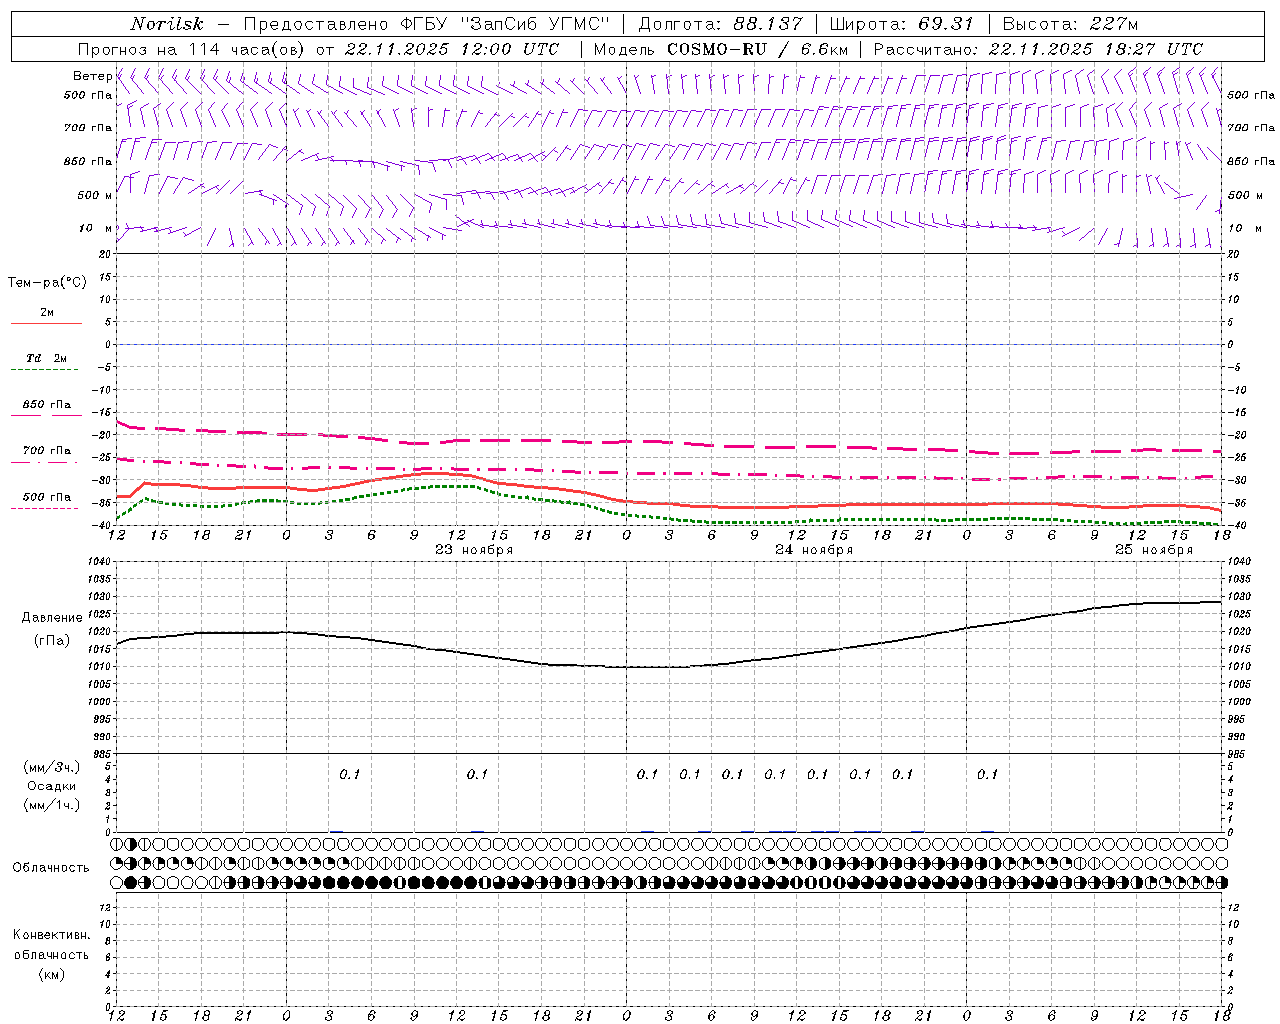Select 'Прогноз на 114 часа(ов)' forecast header text
This screenshot has width=1280, height=1024.
192,49
